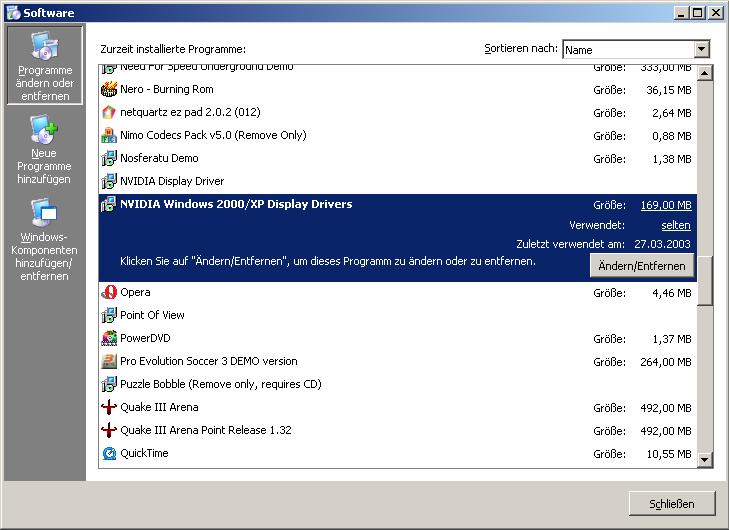Click the 'Ändern/Entfernen' button
Viewport: 729px width, 530px height.
pyautogui.click(x=642, y=266)
